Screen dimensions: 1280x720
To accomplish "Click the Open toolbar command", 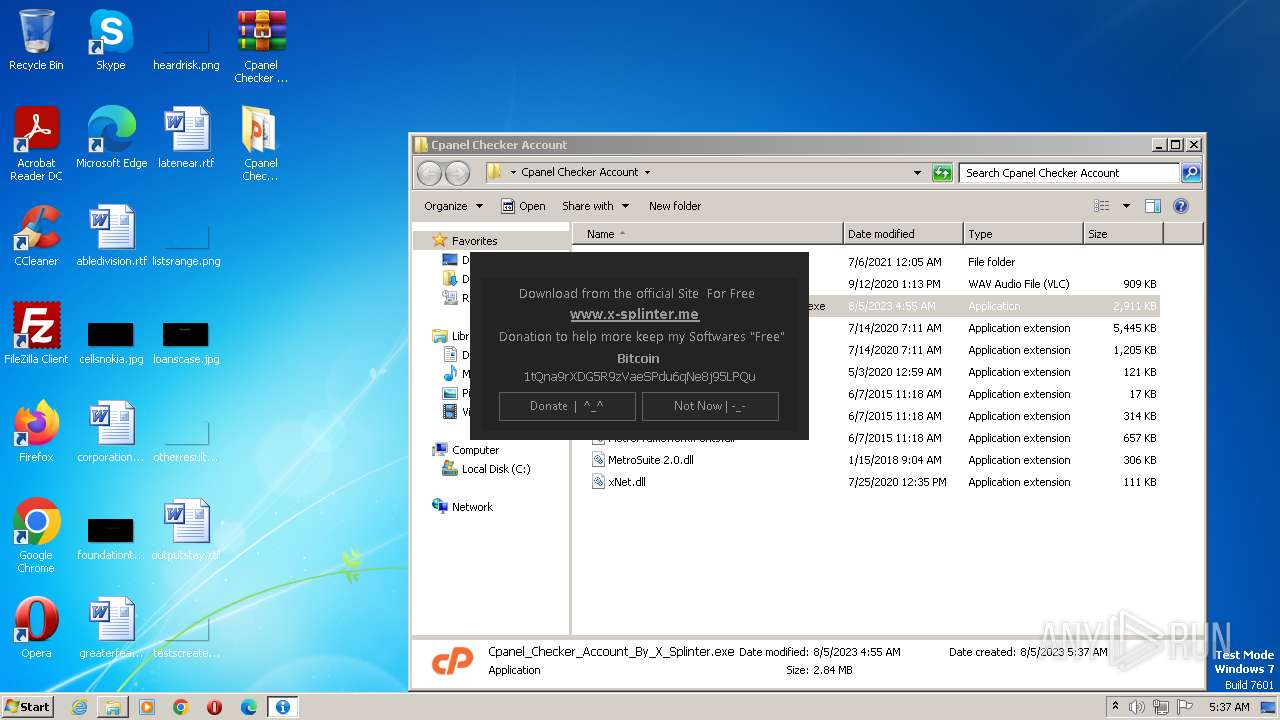I will click(523, 206).
